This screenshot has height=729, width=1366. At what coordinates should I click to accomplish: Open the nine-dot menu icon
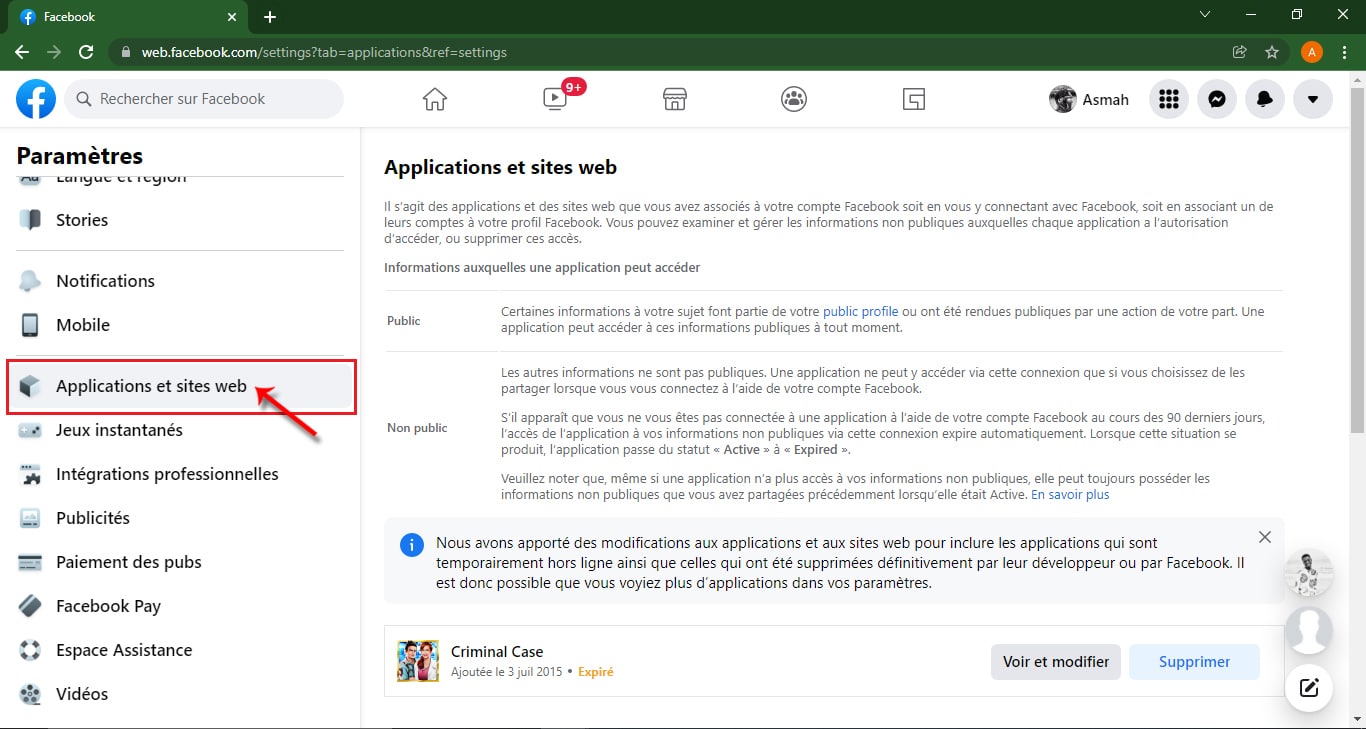1169,99
